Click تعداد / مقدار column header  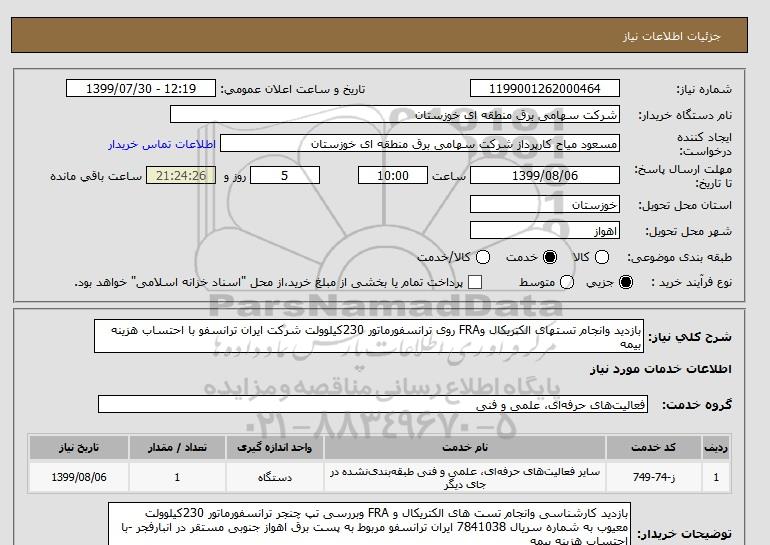(177, 447)
